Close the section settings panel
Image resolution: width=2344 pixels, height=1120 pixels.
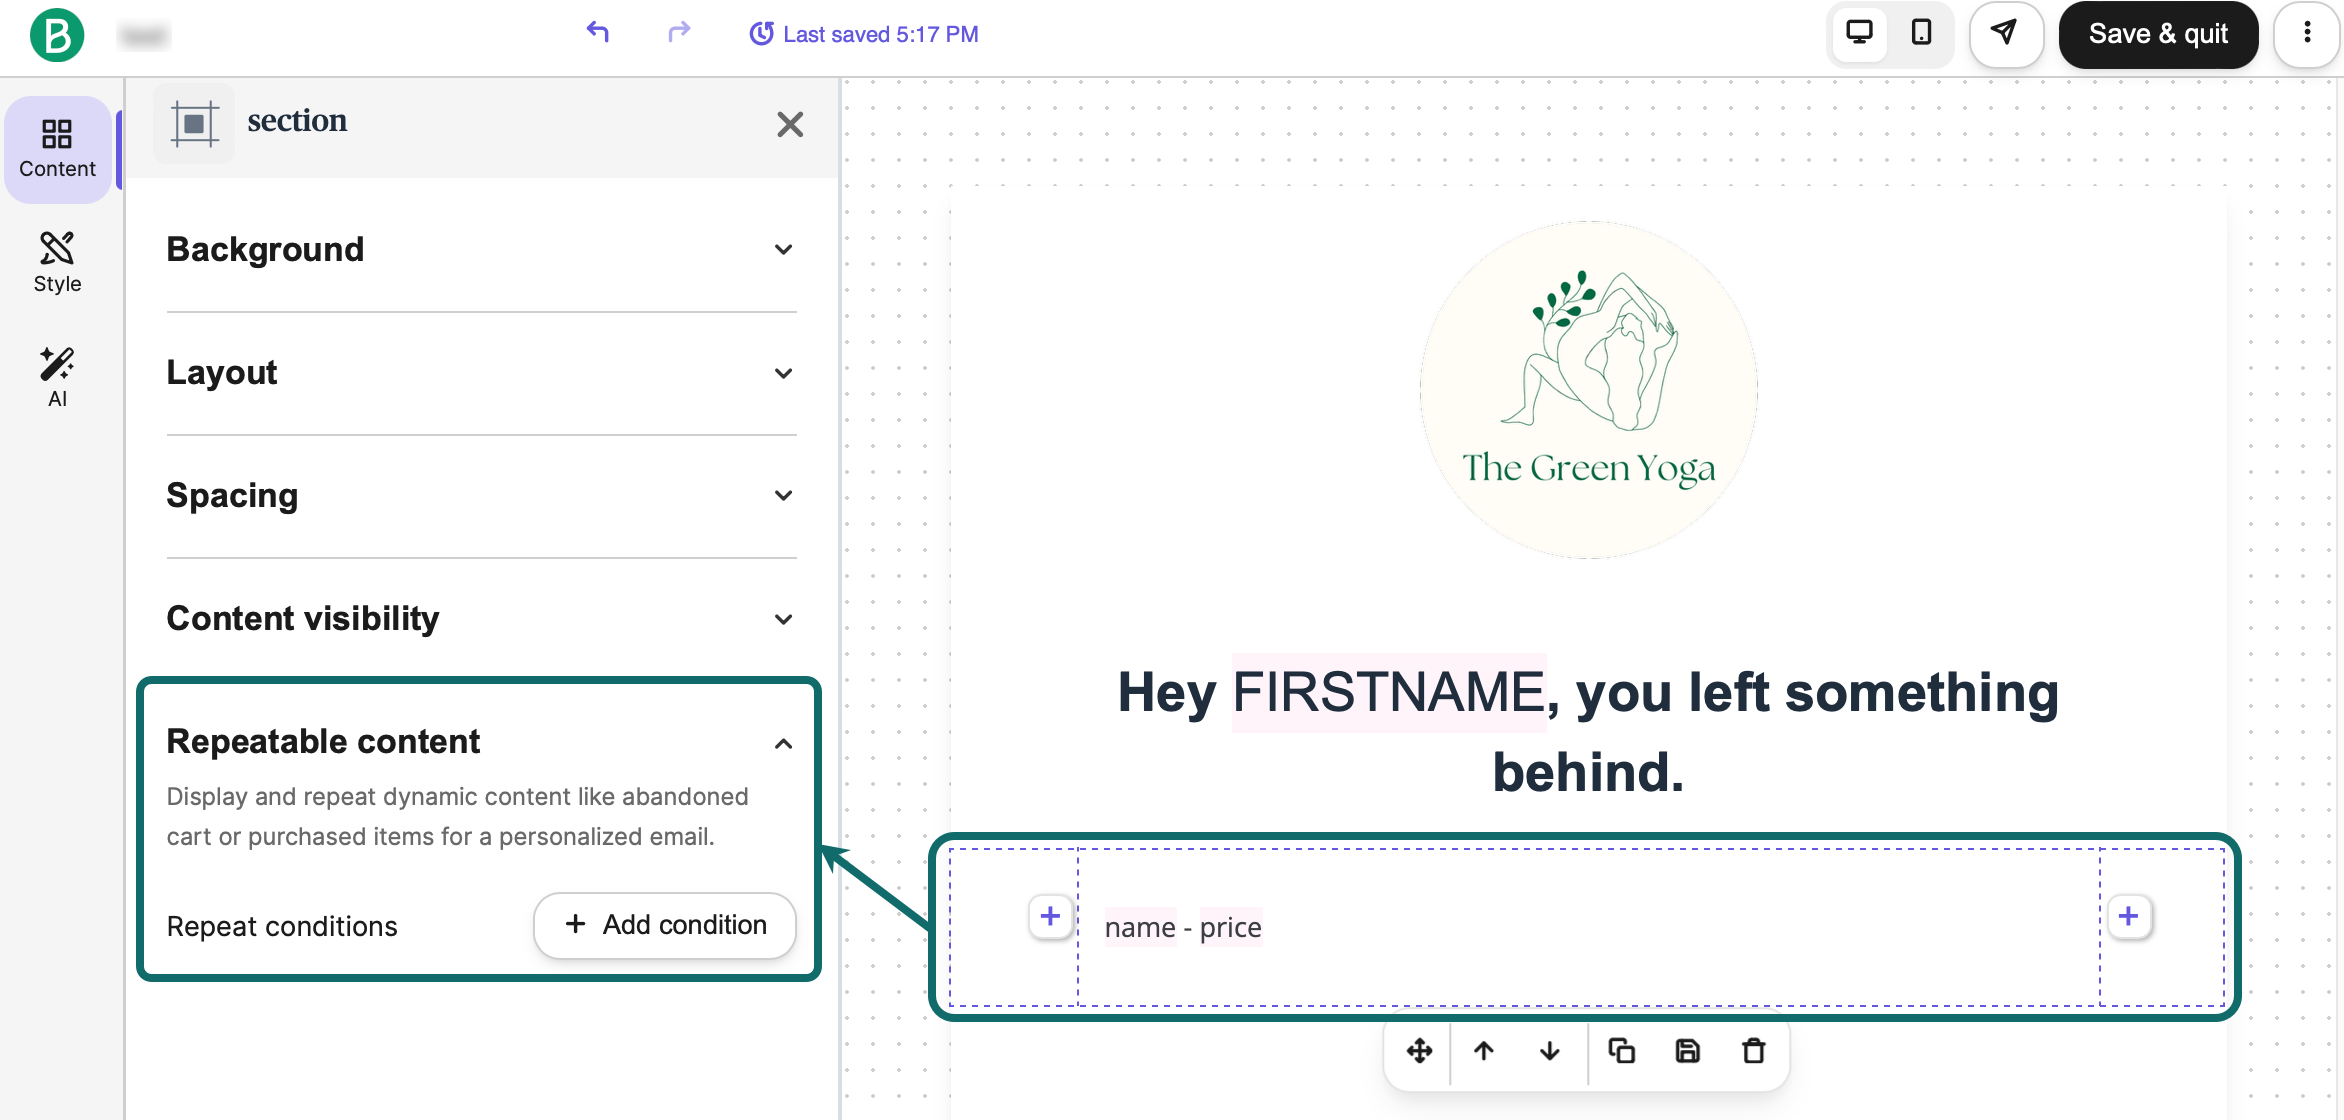[x=790, y=123]
